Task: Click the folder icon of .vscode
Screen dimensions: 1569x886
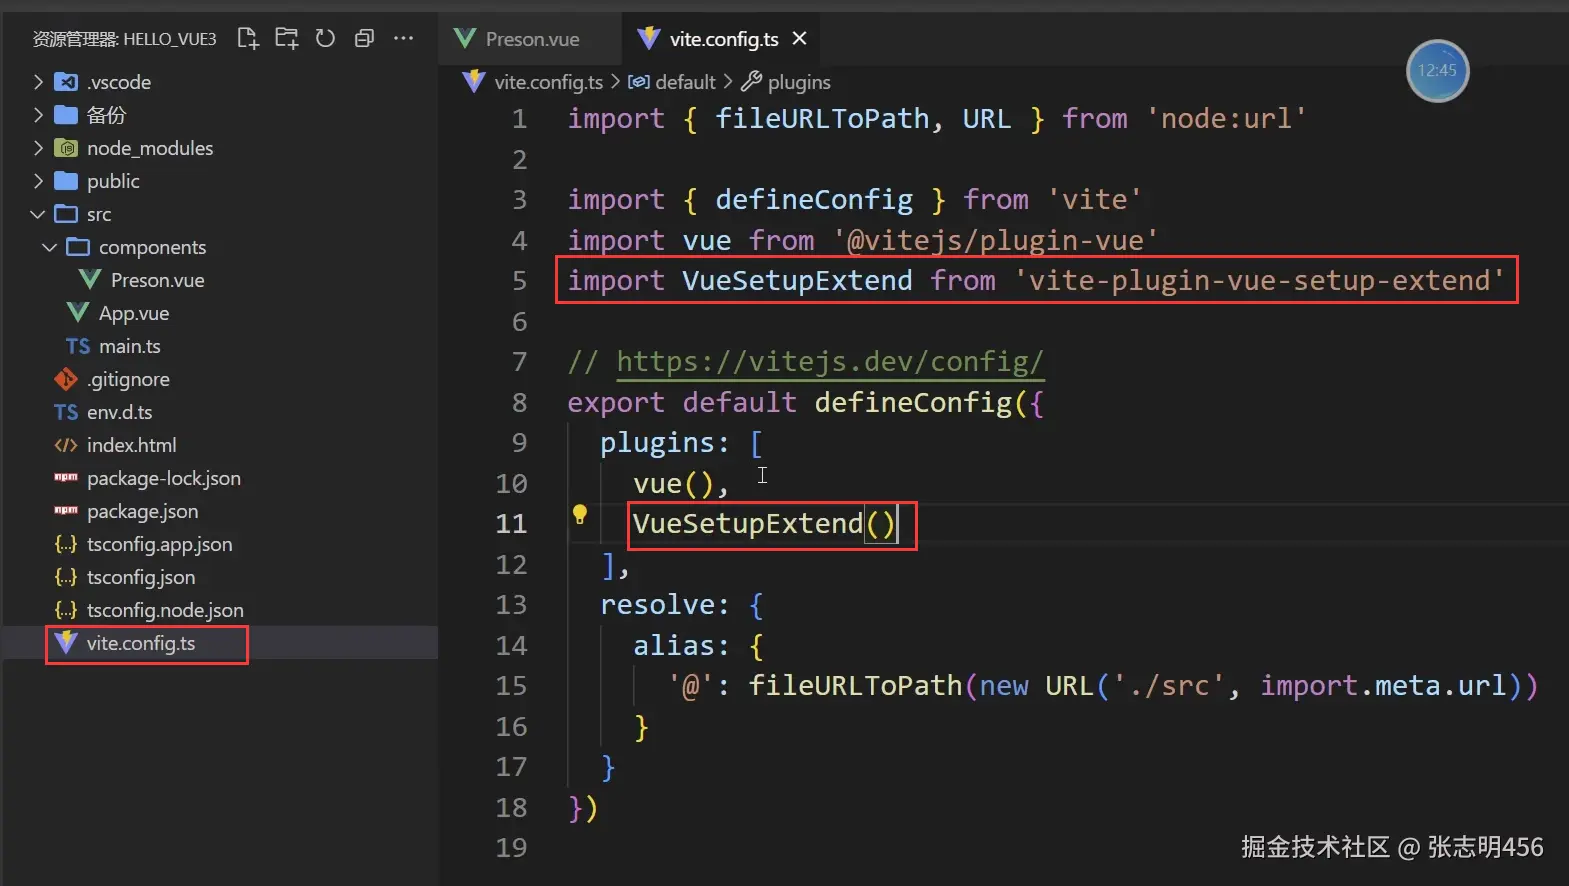Action: coord(66,82)
